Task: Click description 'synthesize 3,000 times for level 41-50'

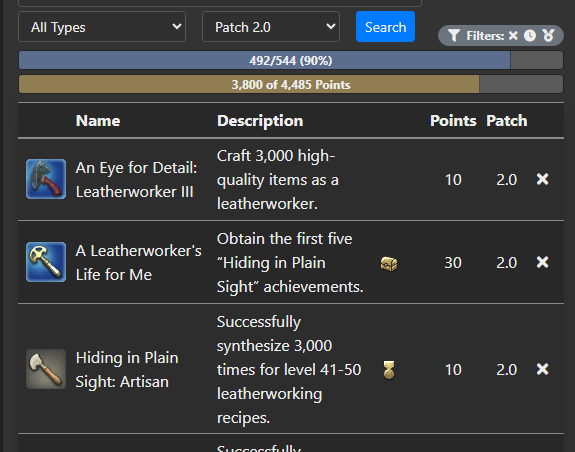Action: 289,370
